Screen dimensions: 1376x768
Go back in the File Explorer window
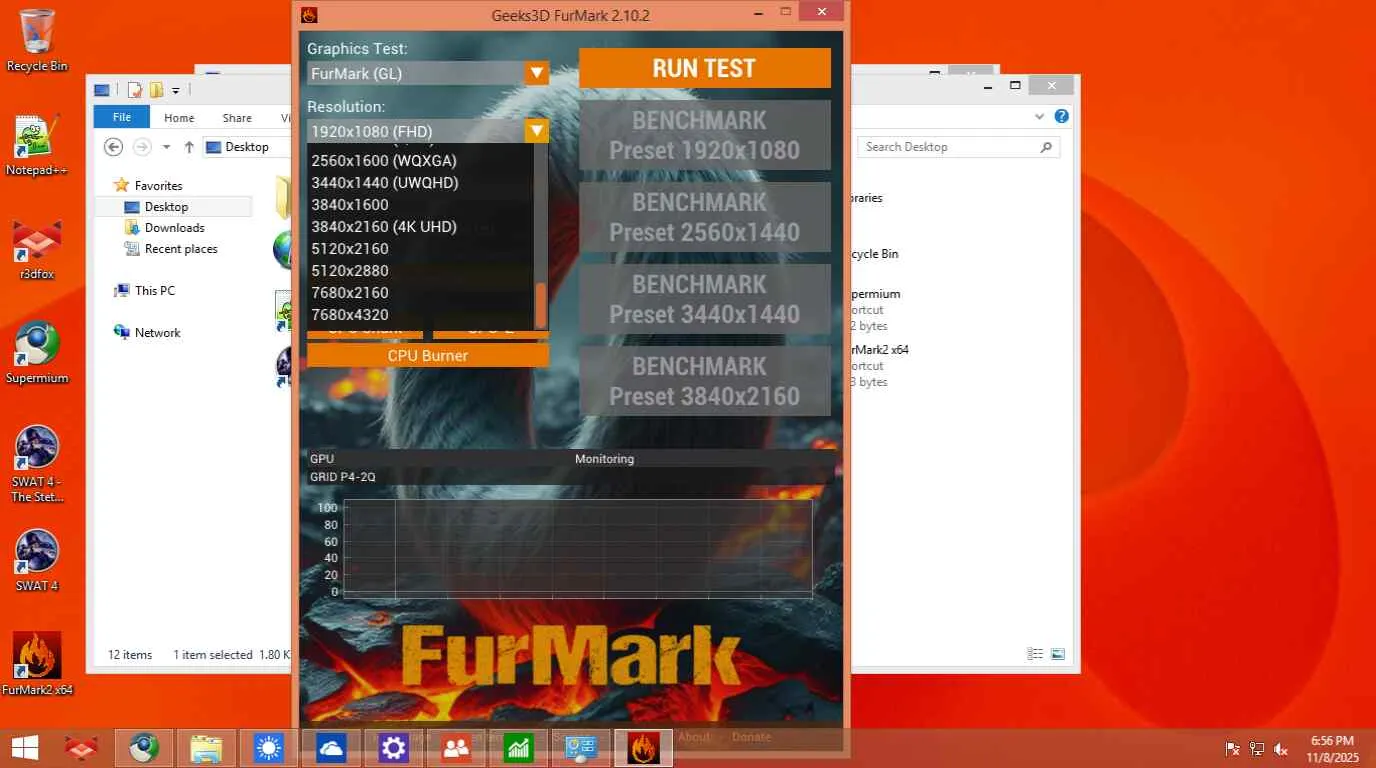click(x=114, y=147)
